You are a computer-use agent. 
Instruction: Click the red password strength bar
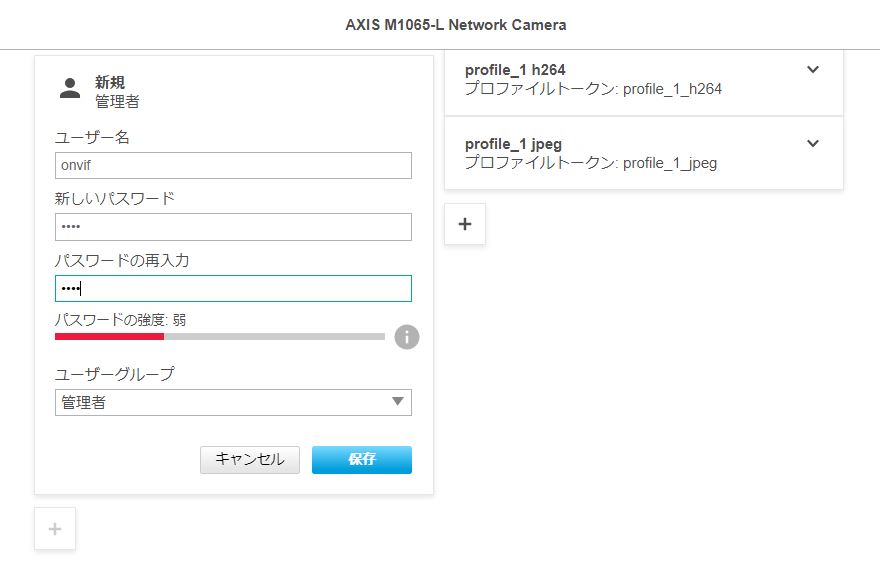click(x=109, y=337)
